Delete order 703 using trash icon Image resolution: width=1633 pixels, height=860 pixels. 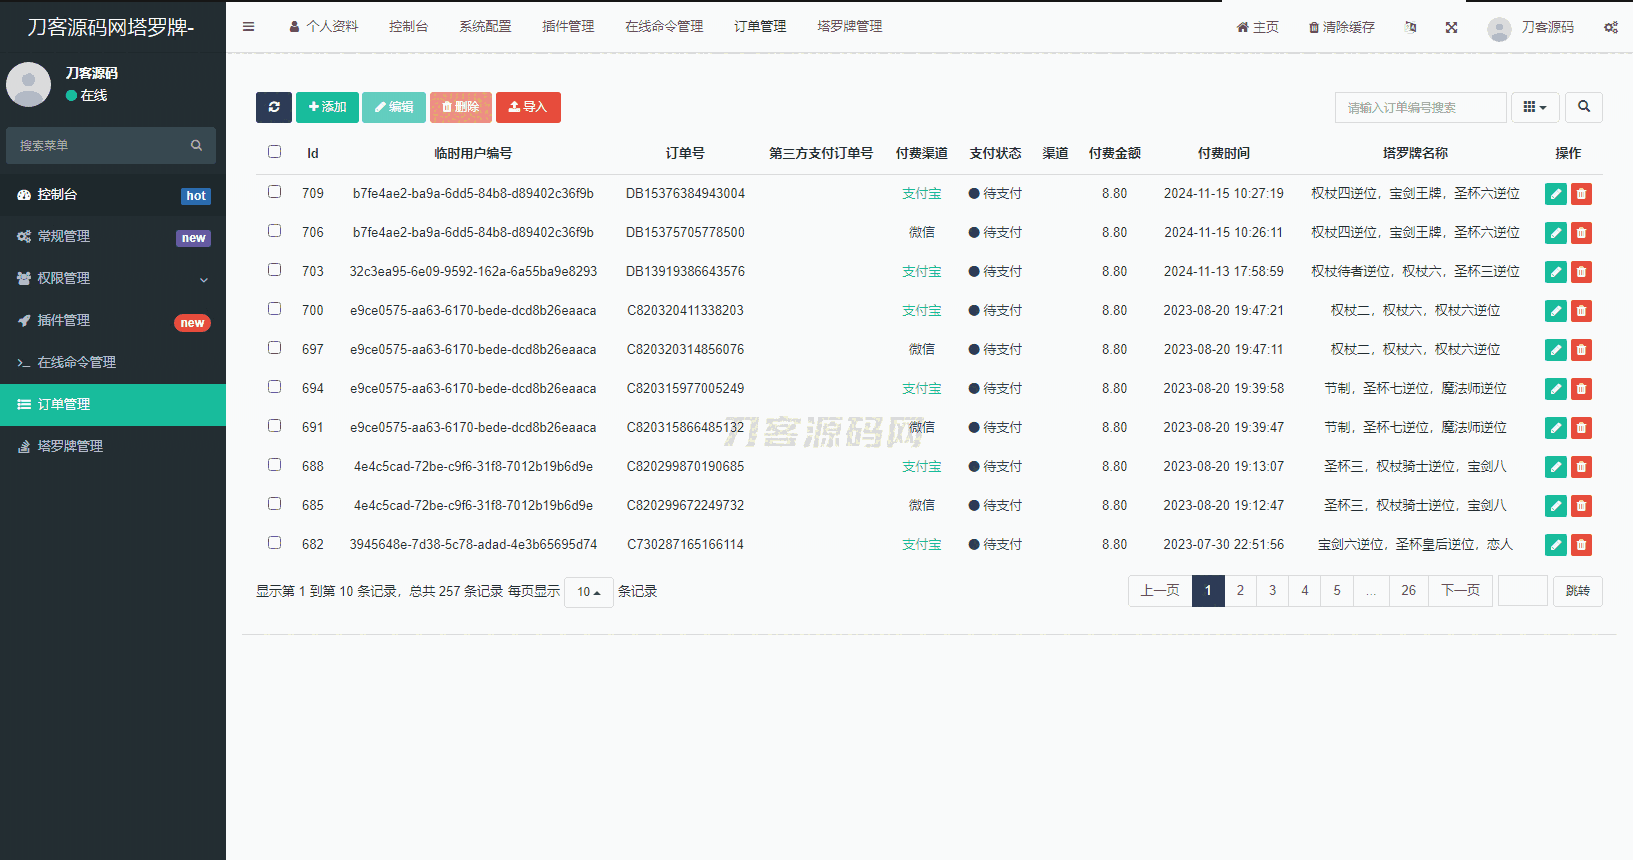[x=1581, y=272]
